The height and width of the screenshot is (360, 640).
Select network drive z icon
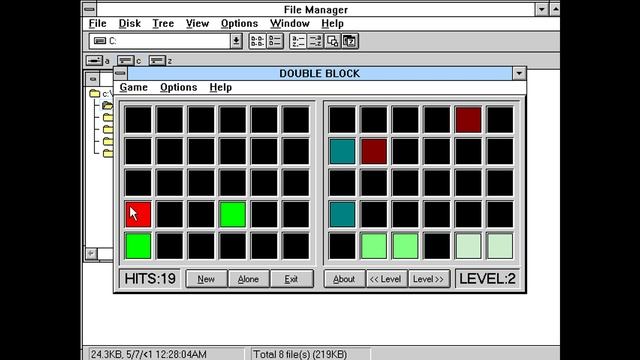point(157,60)
